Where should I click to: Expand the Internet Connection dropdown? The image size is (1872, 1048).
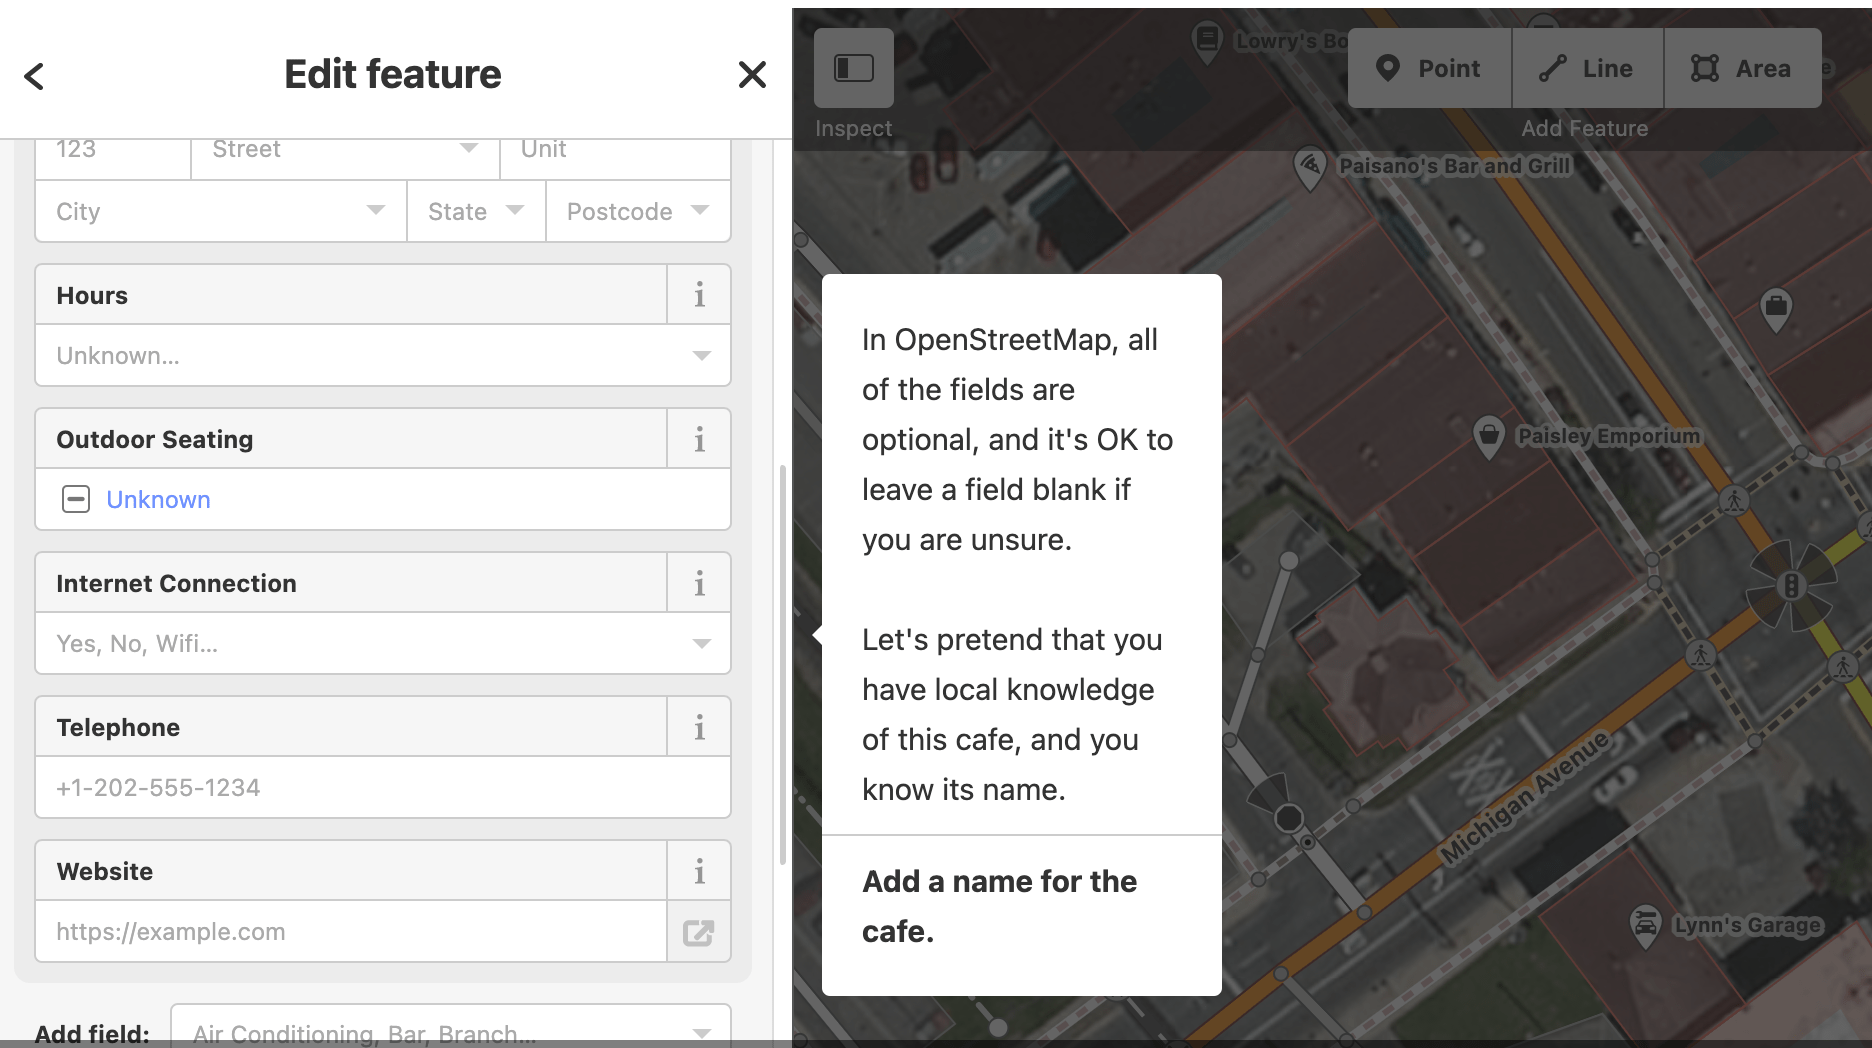[702, 644]
